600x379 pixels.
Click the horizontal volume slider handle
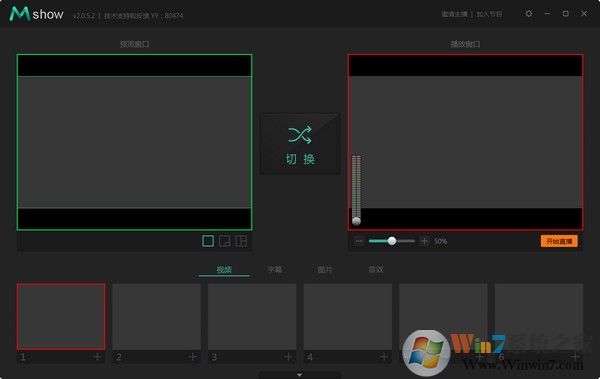(392, 241)
